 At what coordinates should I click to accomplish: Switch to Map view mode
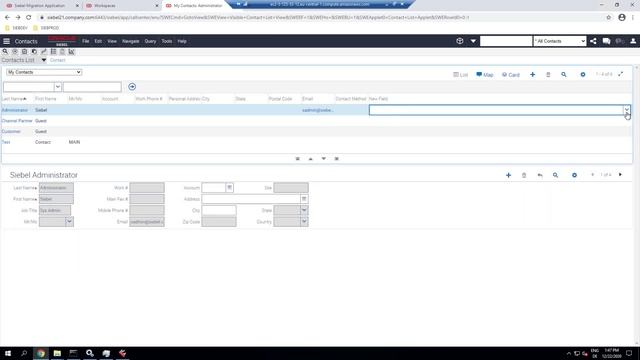pos(484,75)
